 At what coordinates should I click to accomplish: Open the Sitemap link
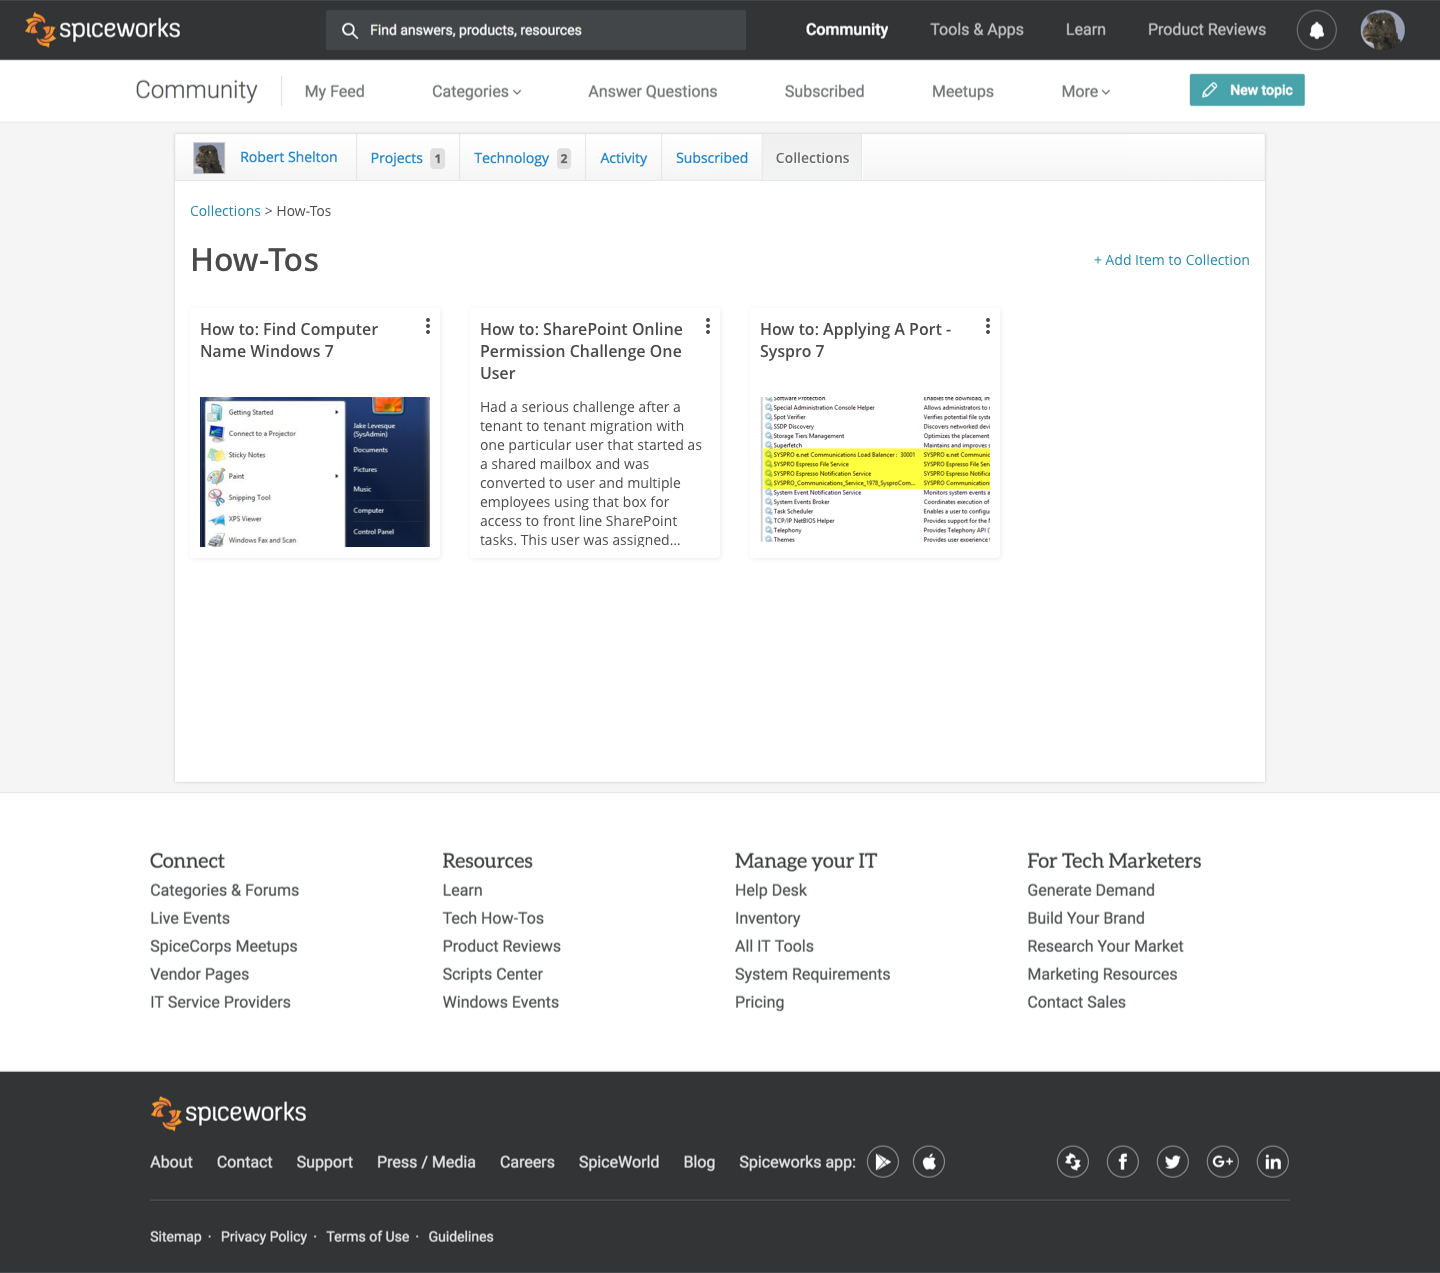pos(176,1237)
